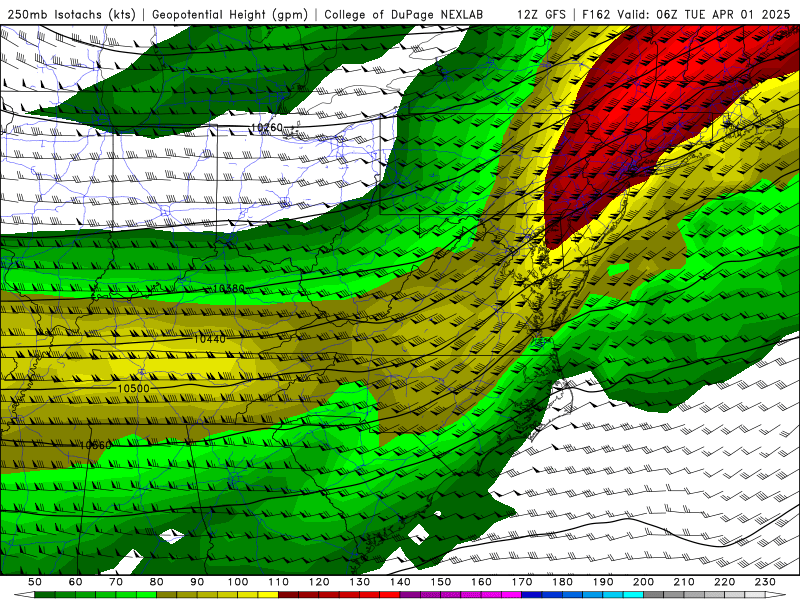Click the 90 value on the color scale
The image size is (800, 600).
tap(197, 582)
